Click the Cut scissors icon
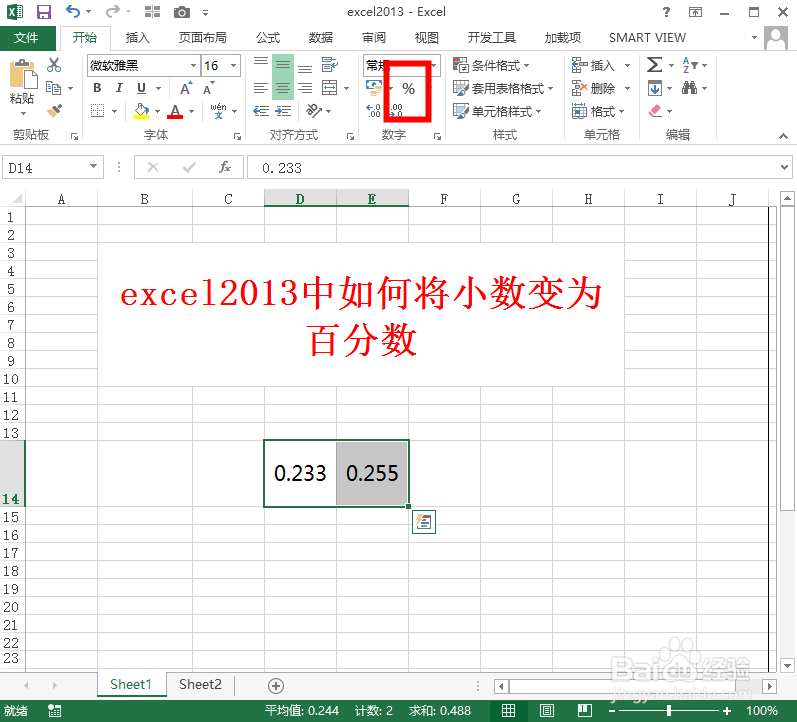The image size is (797, 722). (54, 65)
